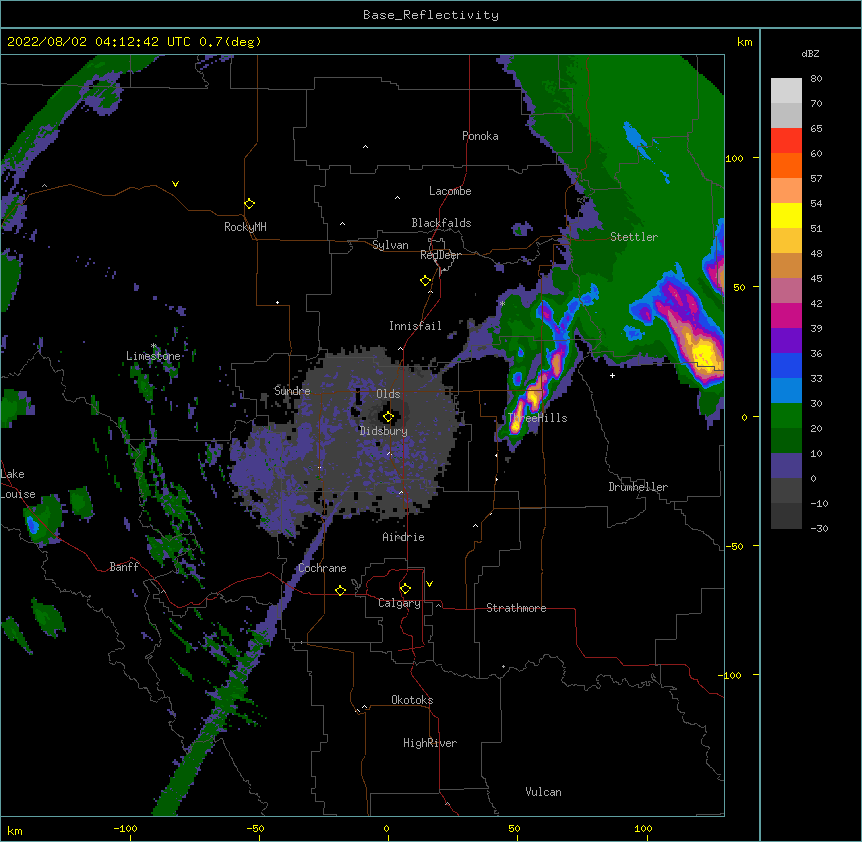862x842 pixels.
Task: Click the dBZ legend heading
Action: click(810, 54)
